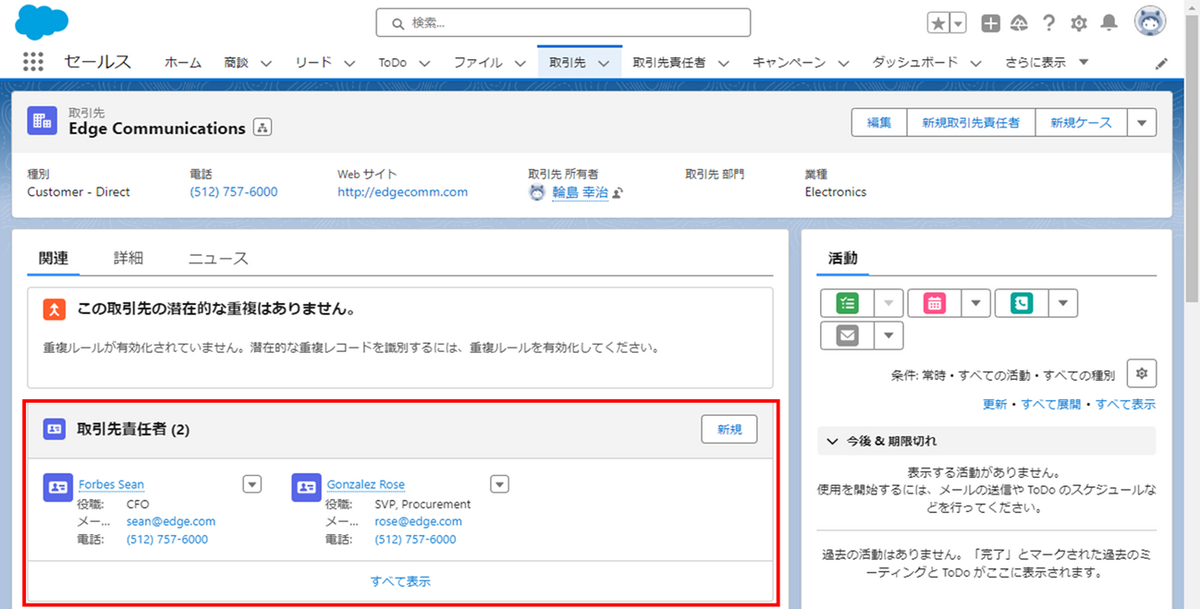Click the rose@edge.com email link

[x=418, y=521]
